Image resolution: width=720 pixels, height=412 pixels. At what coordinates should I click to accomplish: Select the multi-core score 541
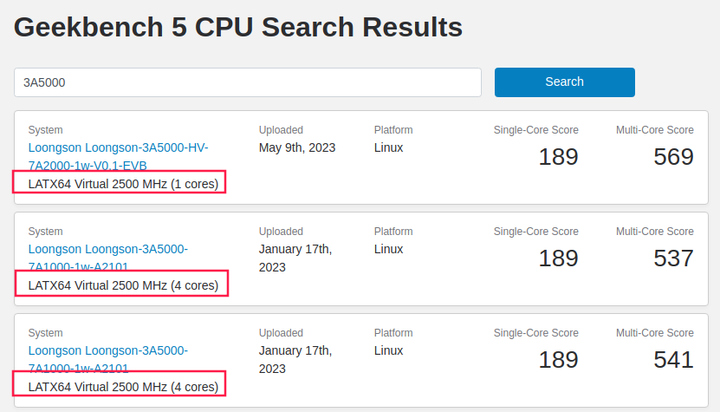(673, 360)
